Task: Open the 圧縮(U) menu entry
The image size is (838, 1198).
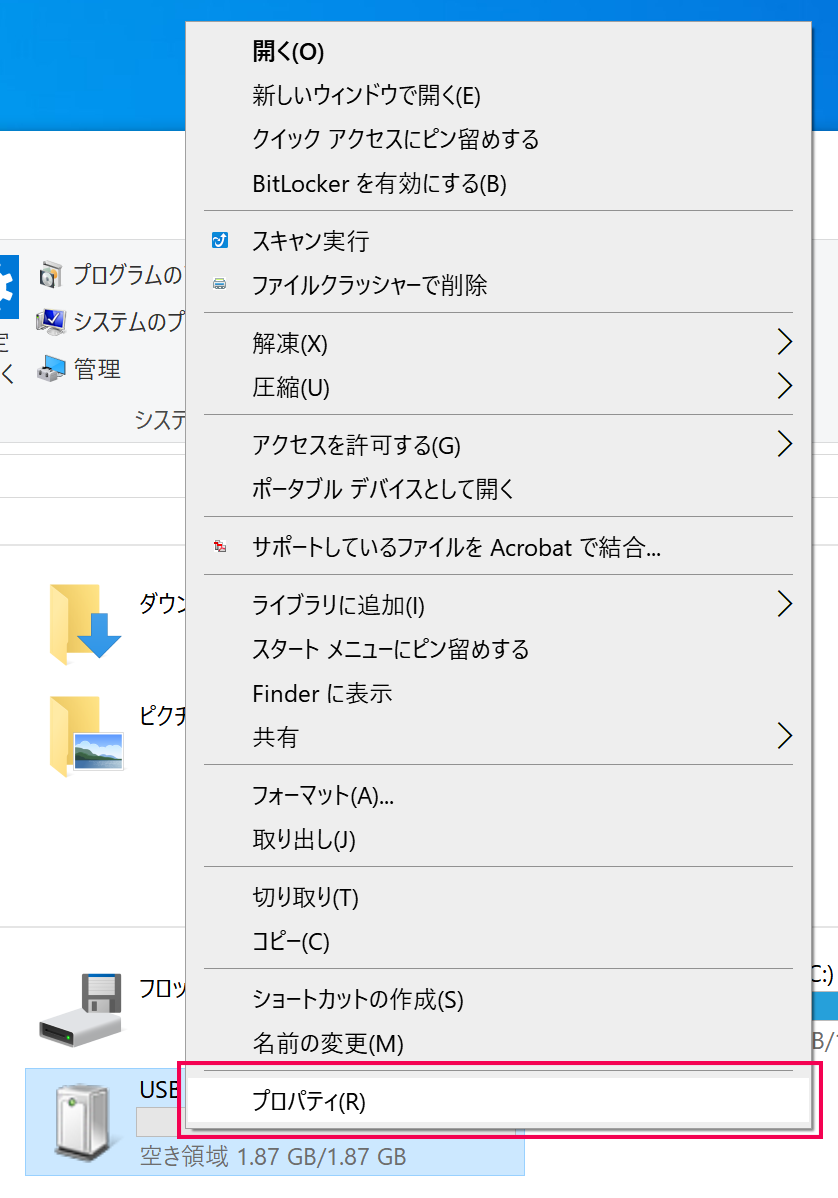Action: (x=499, y=387)
